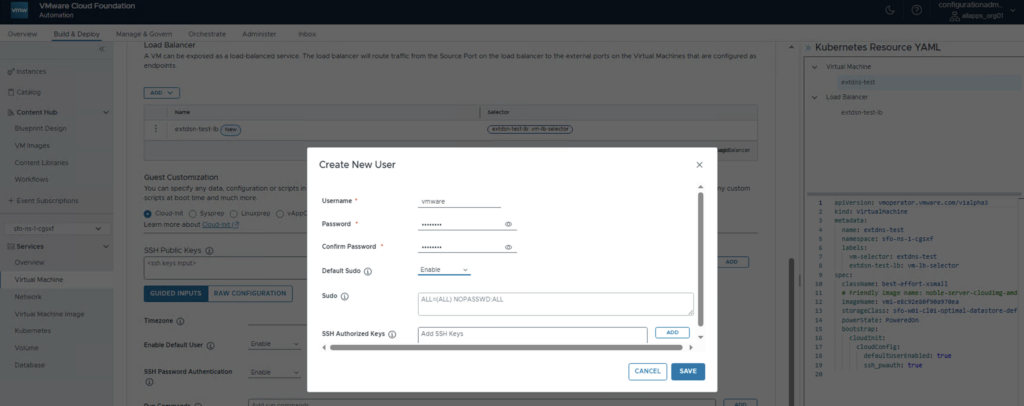Close the Create New User dialog

point(699,163)
